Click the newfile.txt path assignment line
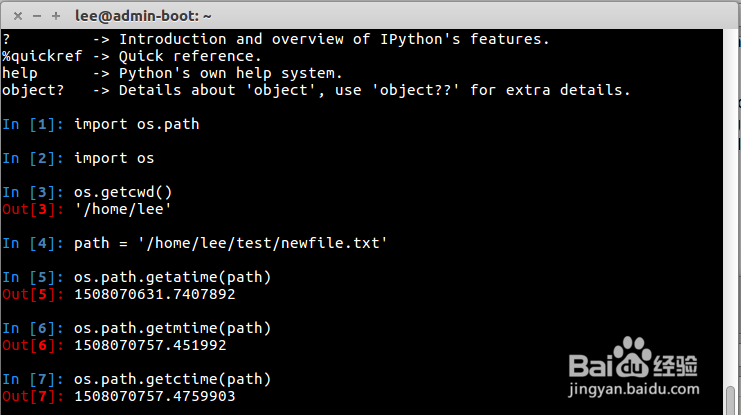The width and height of the screenshot is (741, 415). tap(230, 243)
